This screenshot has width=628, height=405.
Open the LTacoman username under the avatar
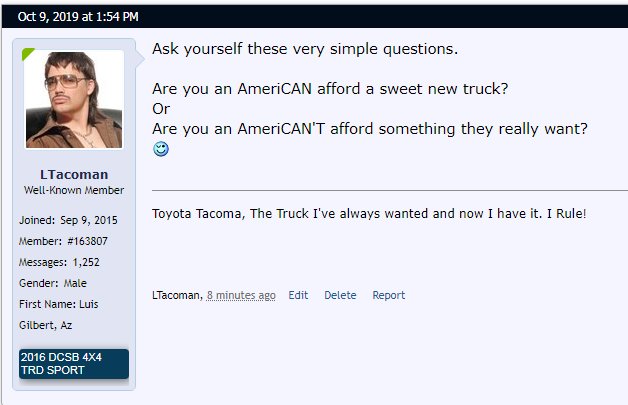(74, 175)
